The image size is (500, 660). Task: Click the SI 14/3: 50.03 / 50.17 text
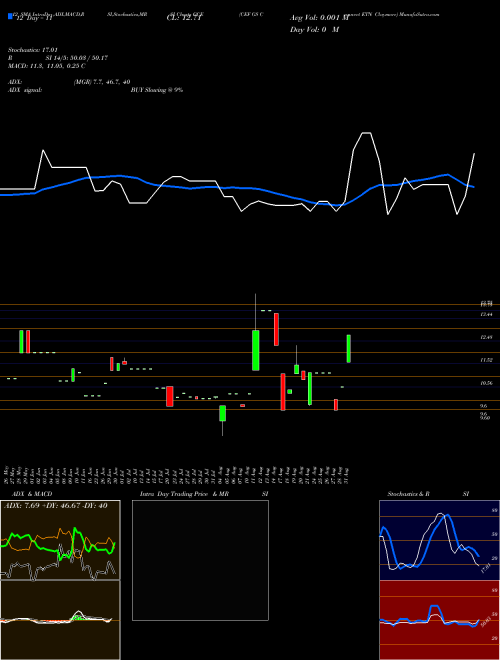(x=77, y=58)
